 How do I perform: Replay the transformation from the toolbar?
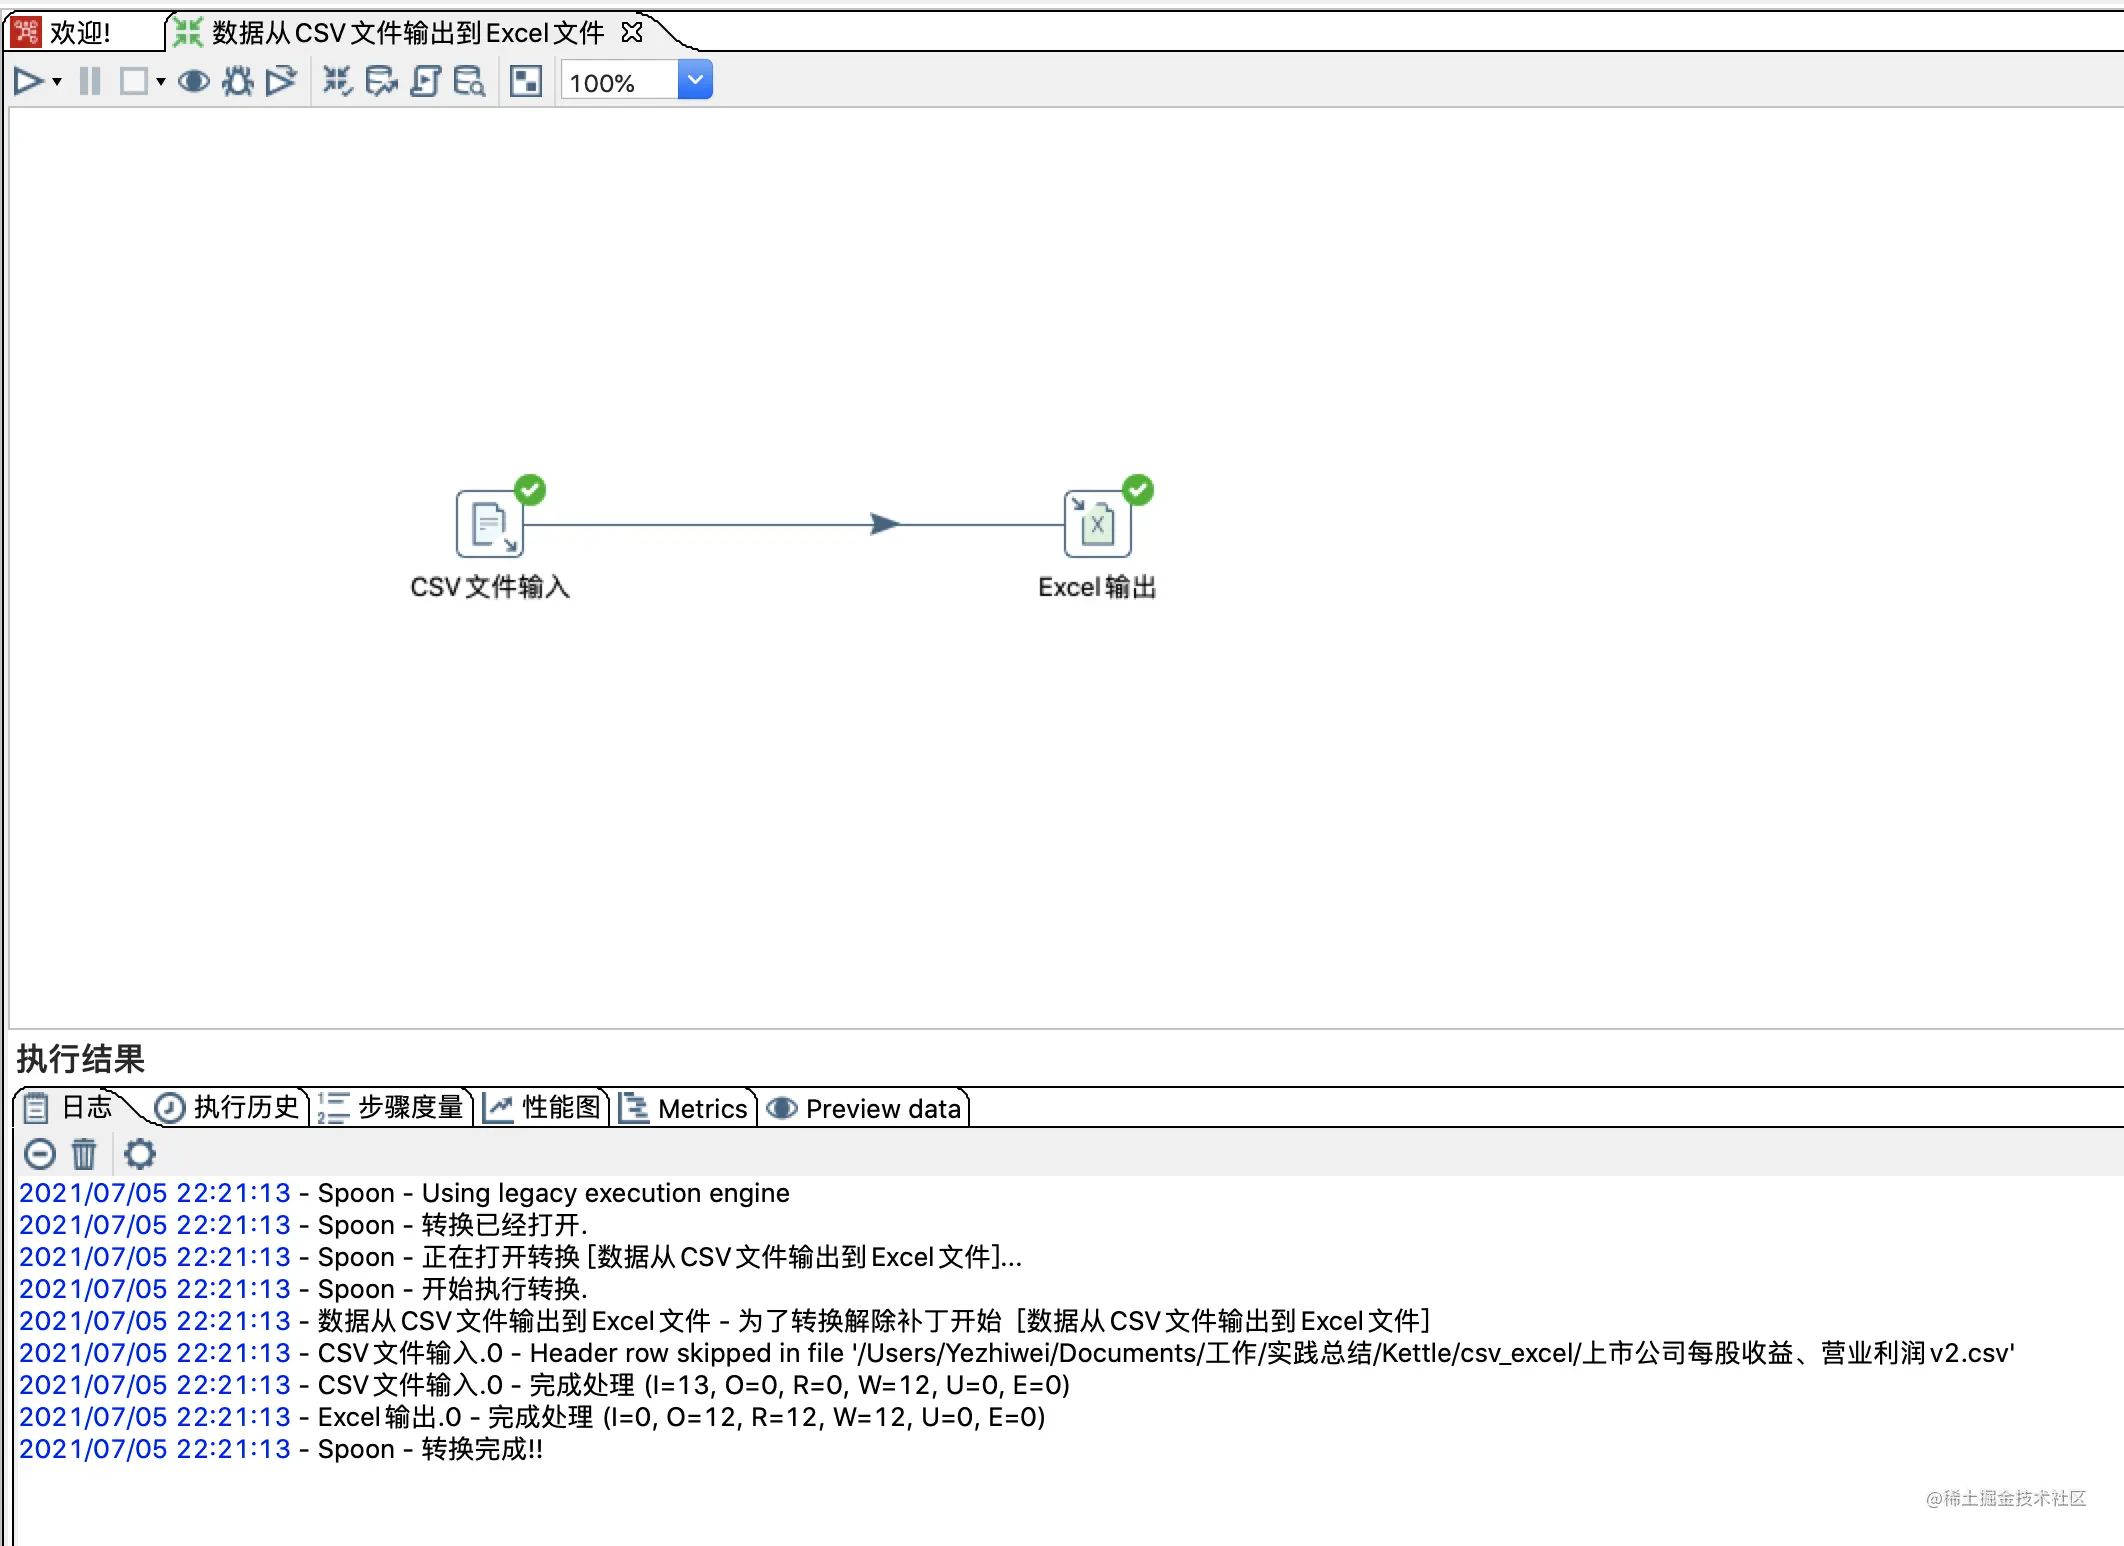281,81
